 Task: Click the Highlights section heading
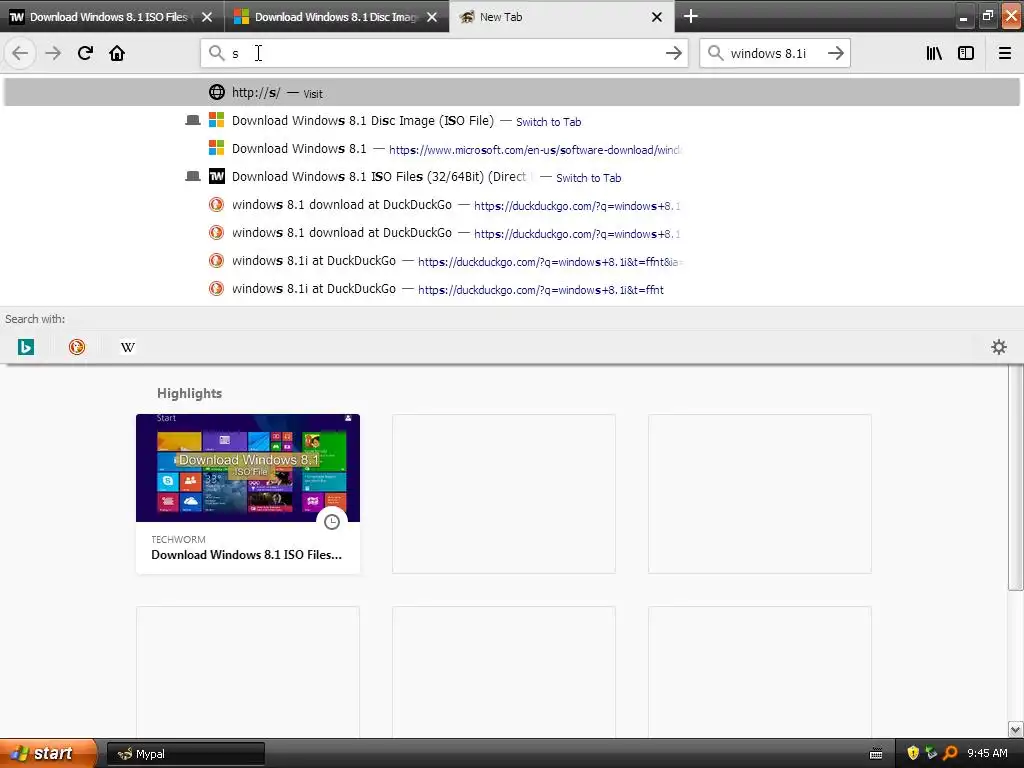189,393
